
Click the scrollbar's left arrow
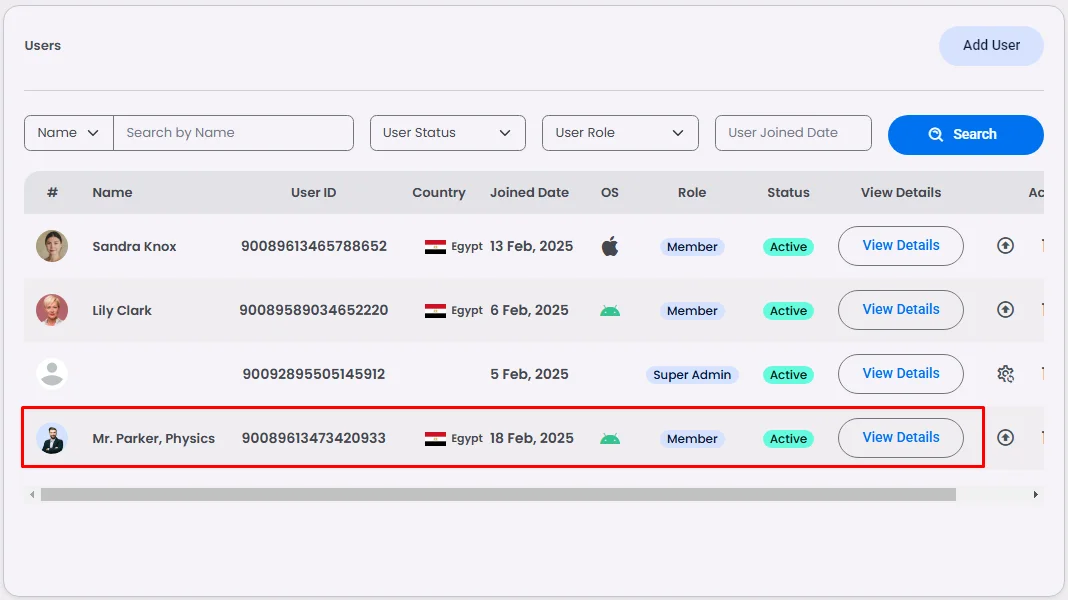tap(32, 494)
